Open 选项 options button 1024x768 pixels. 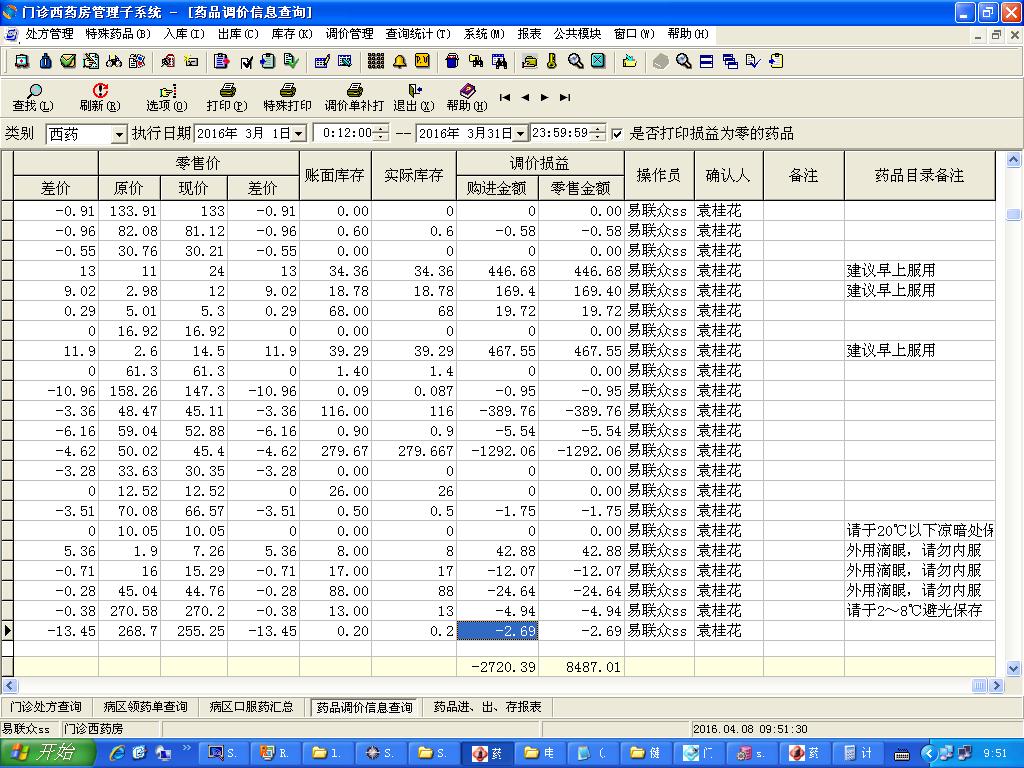pos(167,97)
